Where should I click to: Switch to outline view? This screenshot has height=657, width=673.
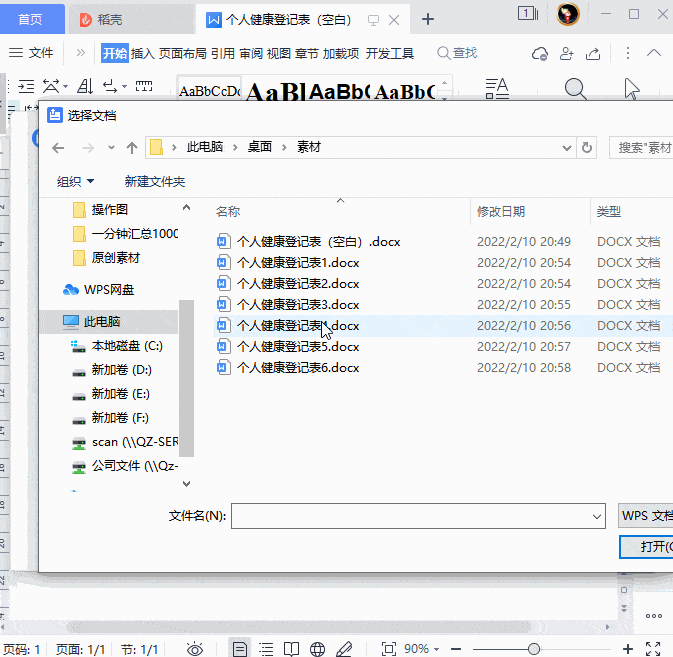(x=266, y=649)
